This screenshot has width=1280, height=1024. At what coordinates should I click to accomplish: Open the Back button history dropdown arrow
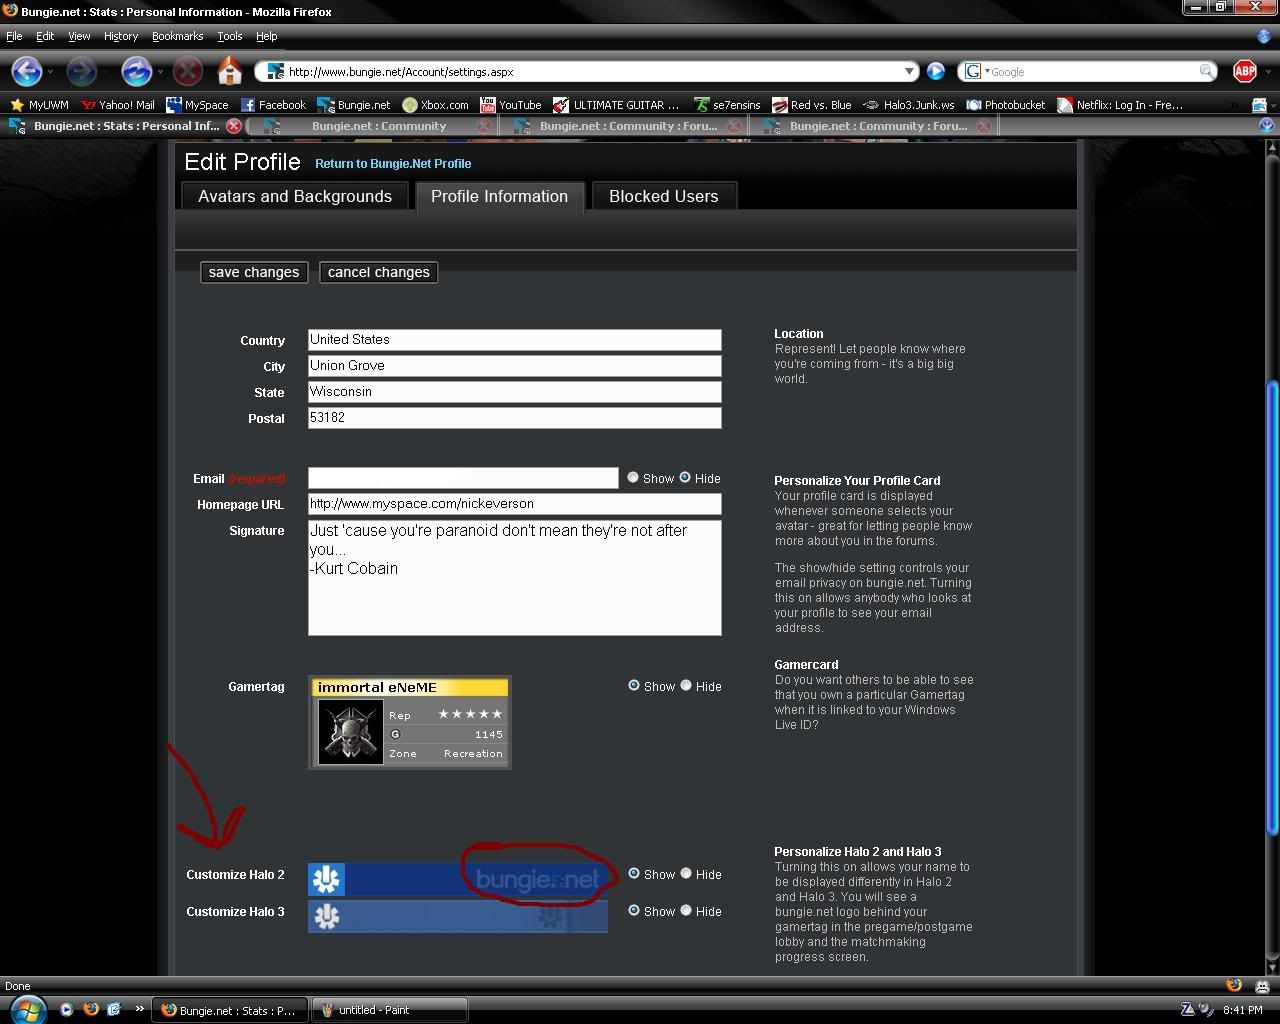click(52, 71)
